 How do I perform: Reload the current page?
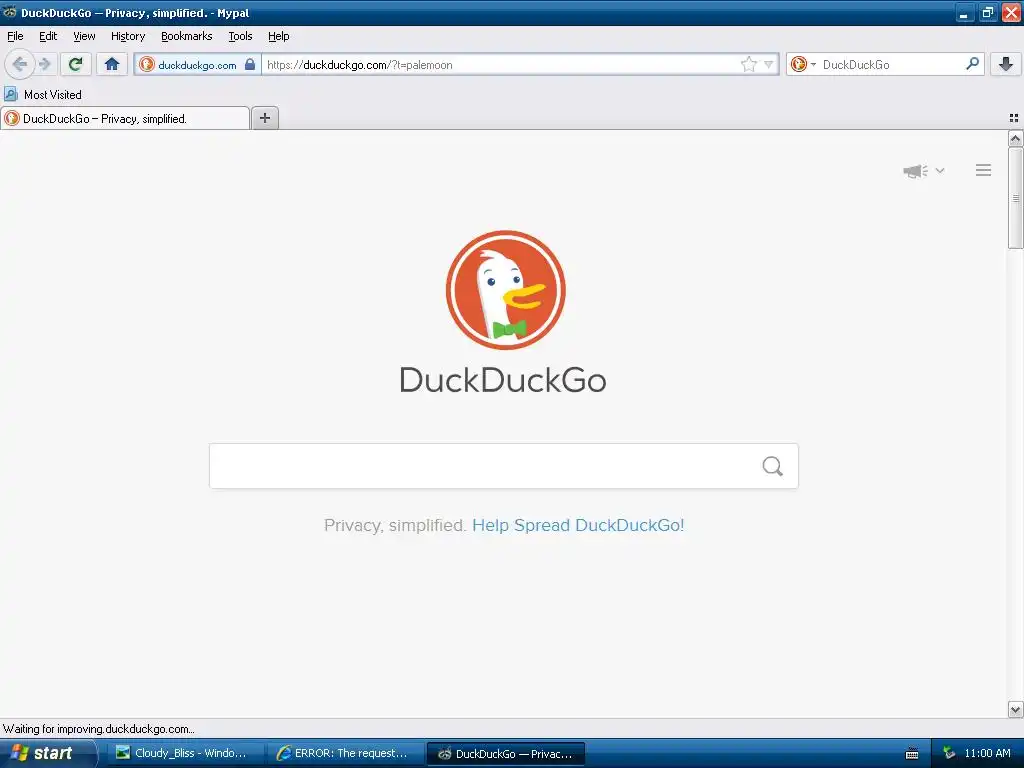coord(75,64)
